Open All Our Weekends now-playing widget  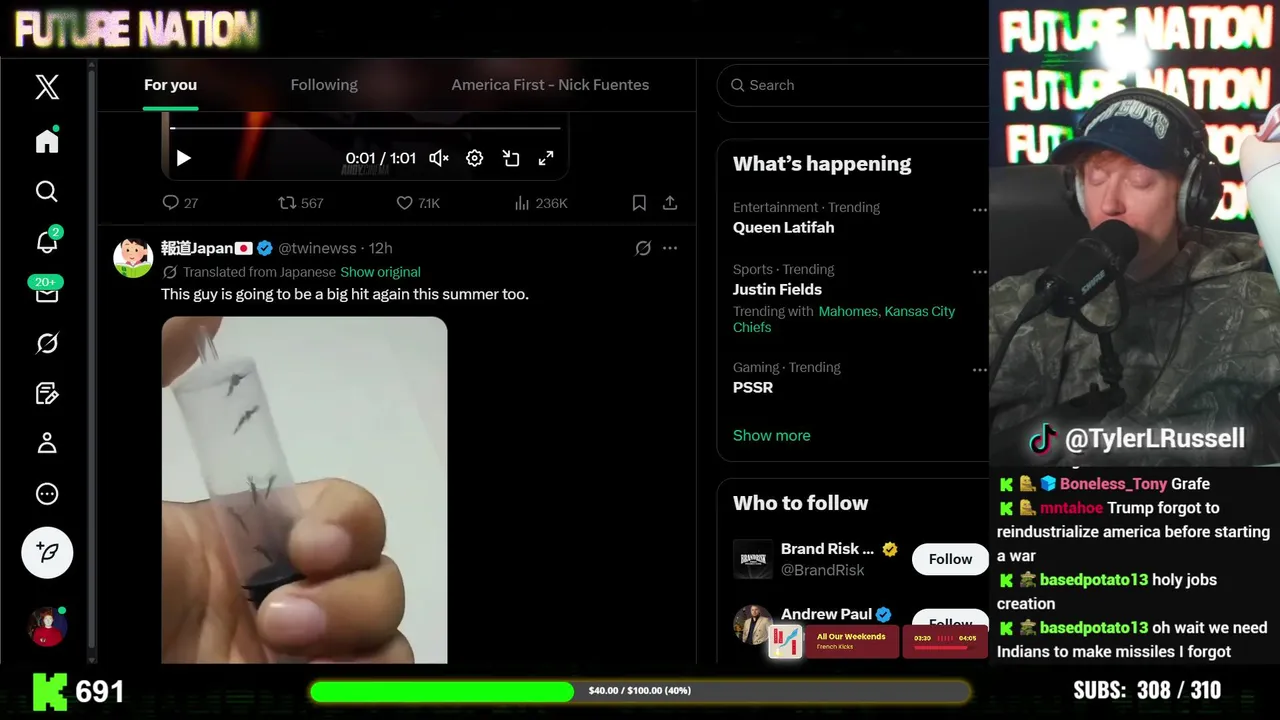(833, 641)
